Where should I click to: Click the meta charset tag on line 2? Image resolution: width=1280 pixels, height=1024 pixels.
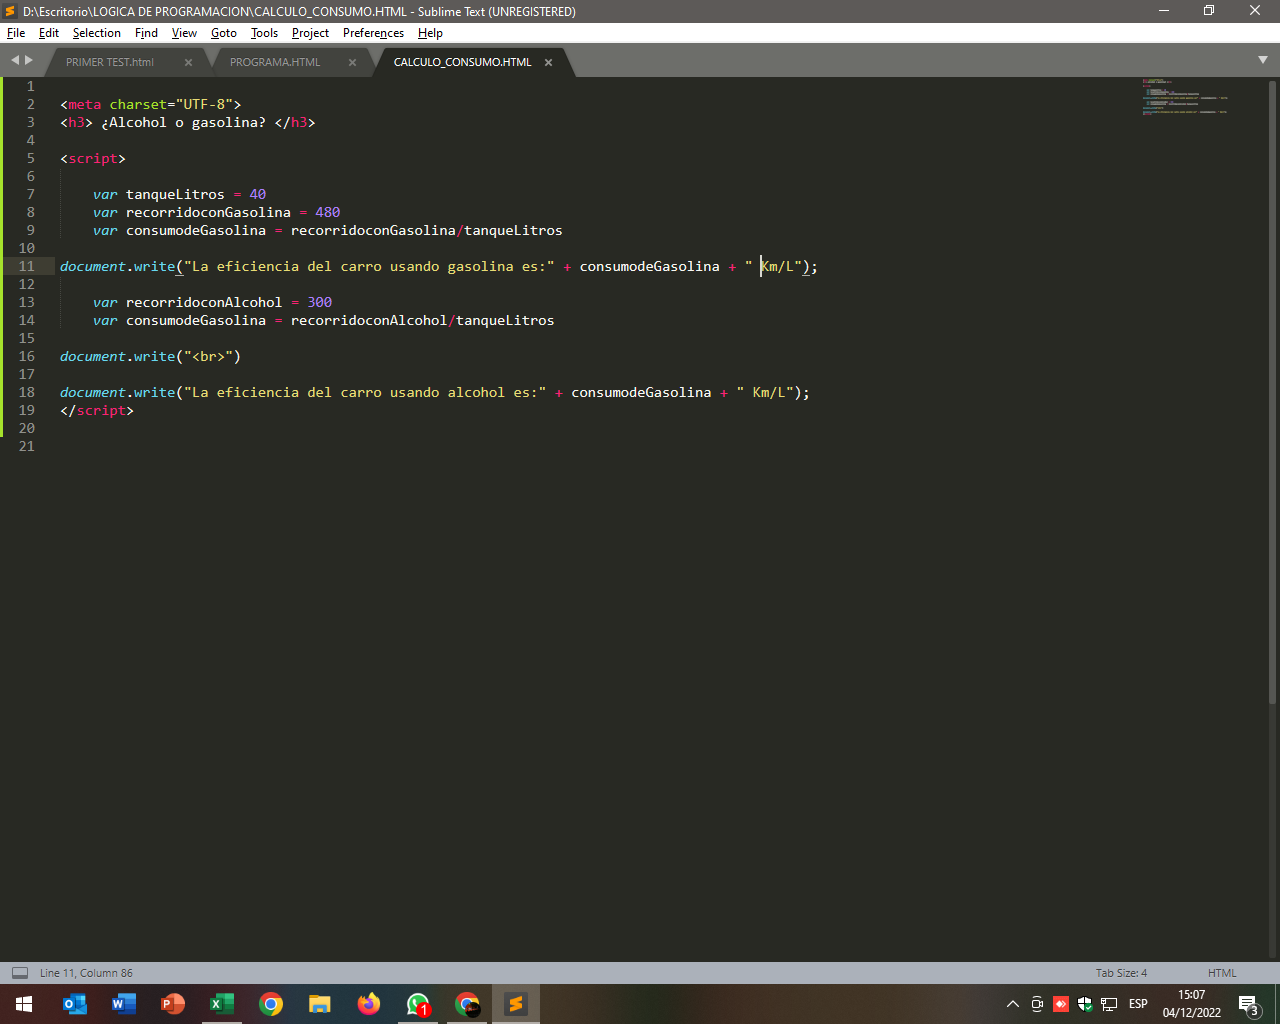[x=150, y=104]
